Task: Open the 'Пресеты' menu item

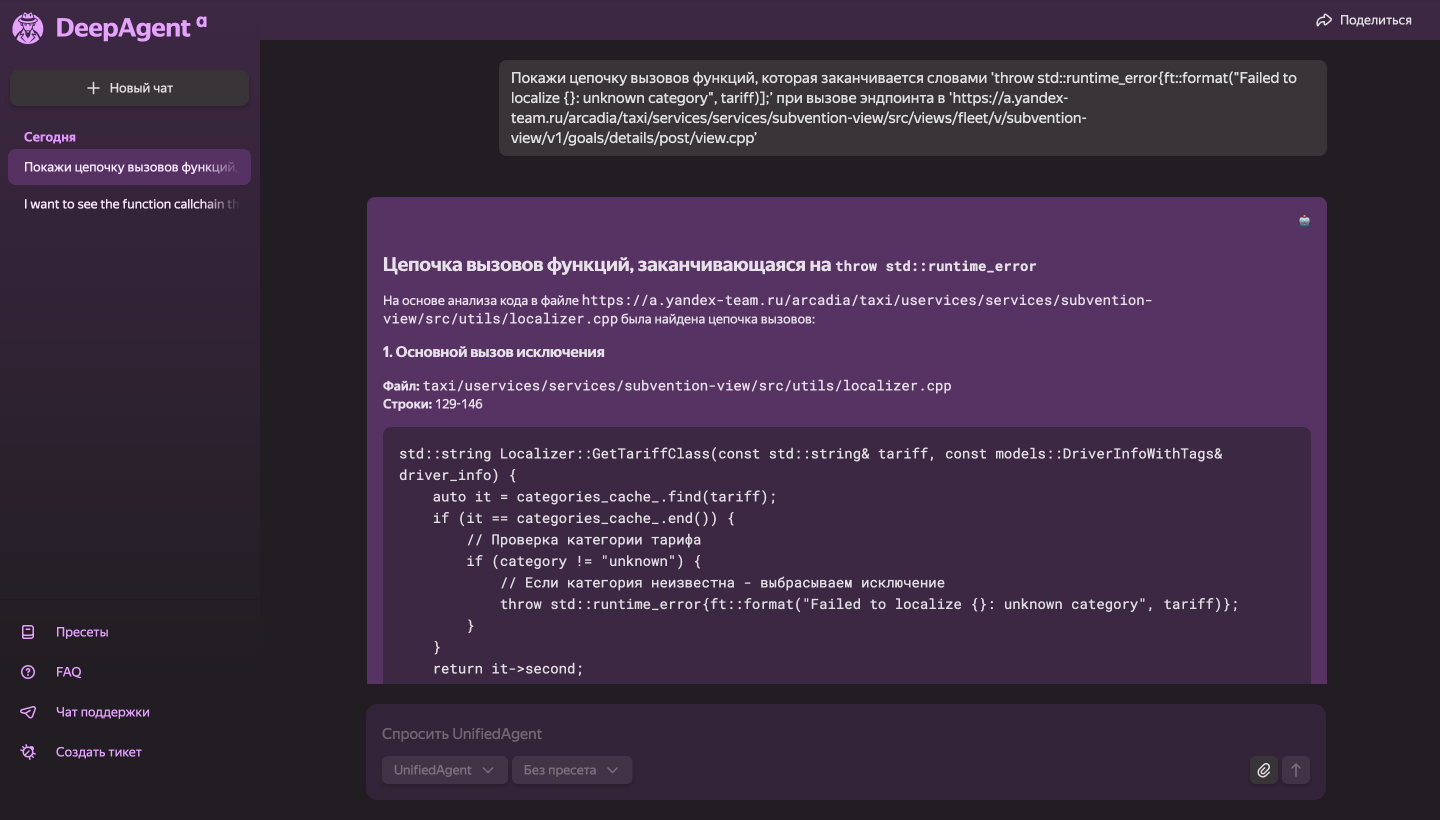Action: point(82,632)
